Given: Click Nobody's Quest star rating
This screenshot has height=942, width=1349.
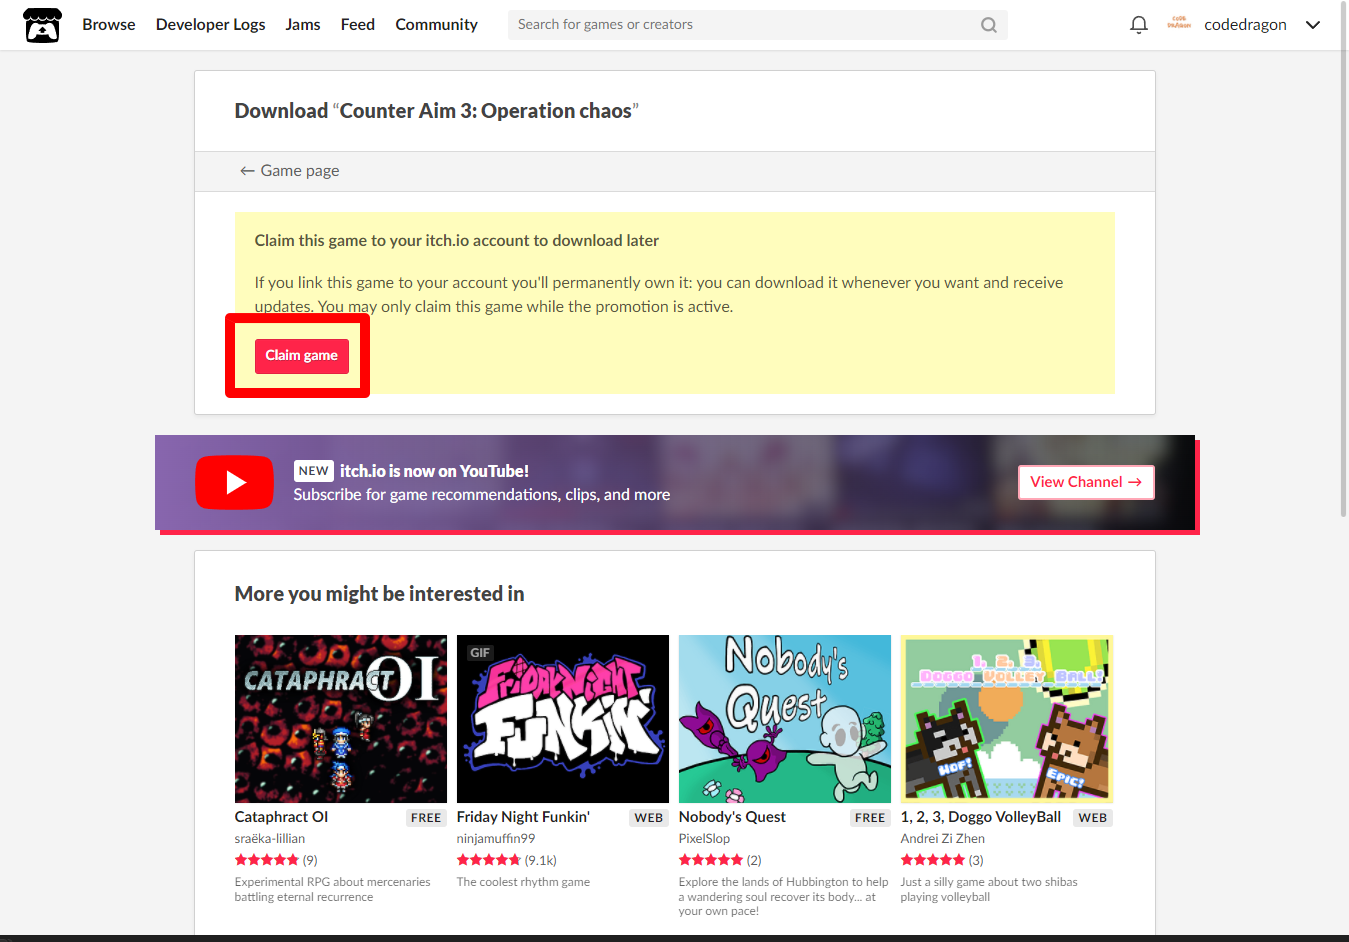Looking at the screenshot, I should pos(711,860).
